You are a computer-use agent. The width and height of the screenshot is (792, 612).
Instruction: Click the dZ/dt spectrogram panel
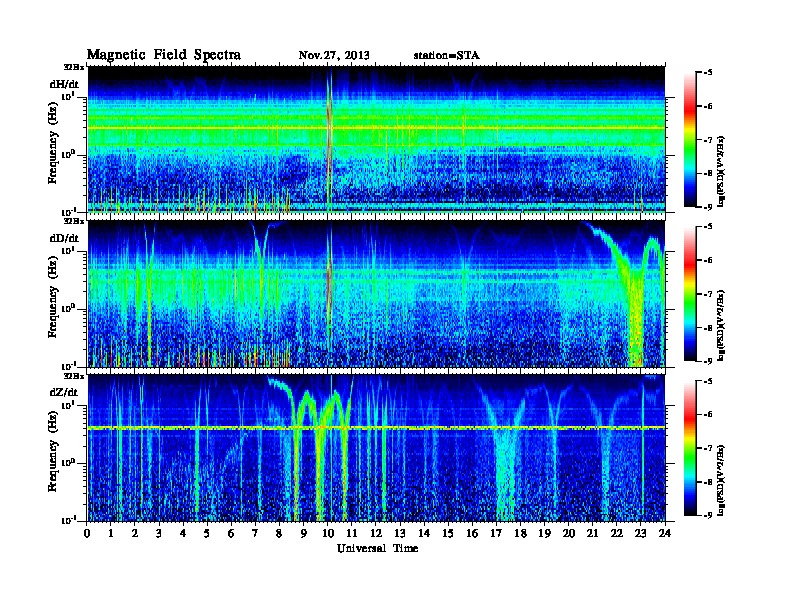(x=376, y=448)
